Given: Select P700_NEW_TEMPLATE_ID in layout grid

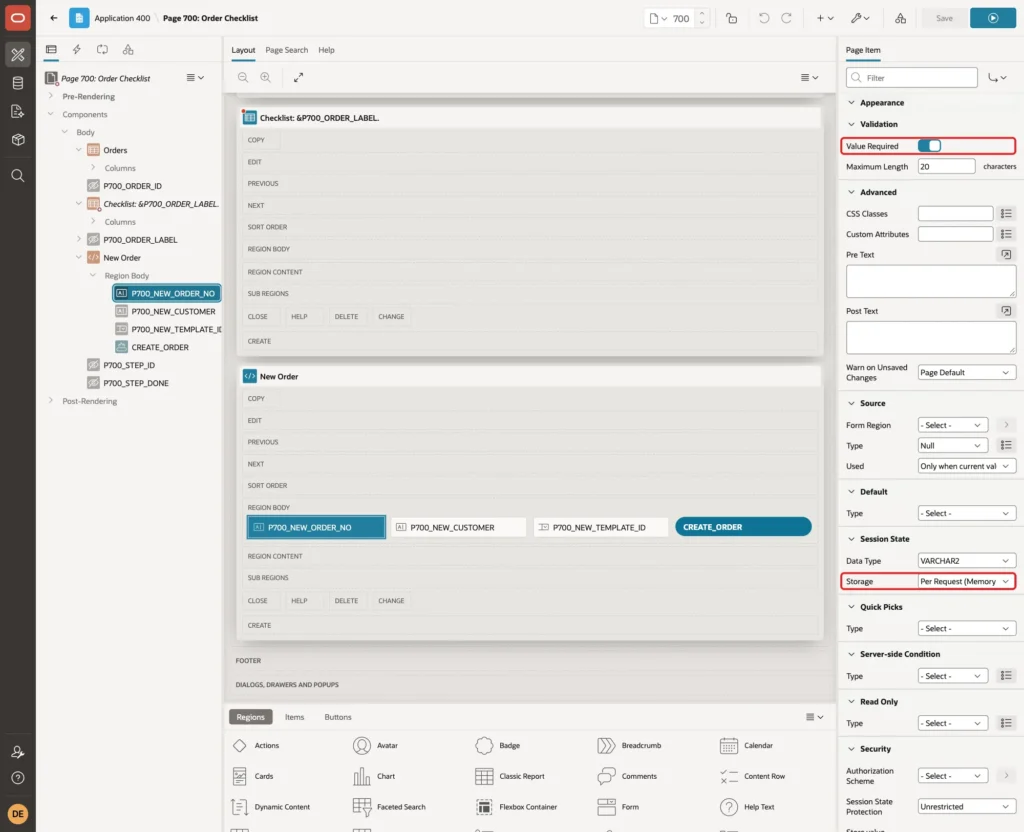Looking at the screenshot, I should pos(601,527).
